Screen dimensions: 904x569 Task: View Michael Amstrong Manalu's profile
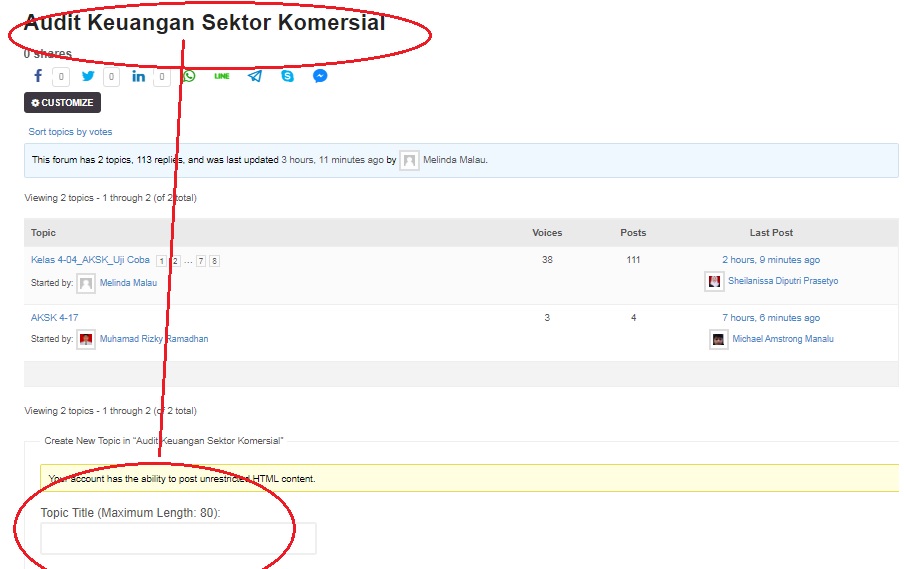click(x=783, y=339)
